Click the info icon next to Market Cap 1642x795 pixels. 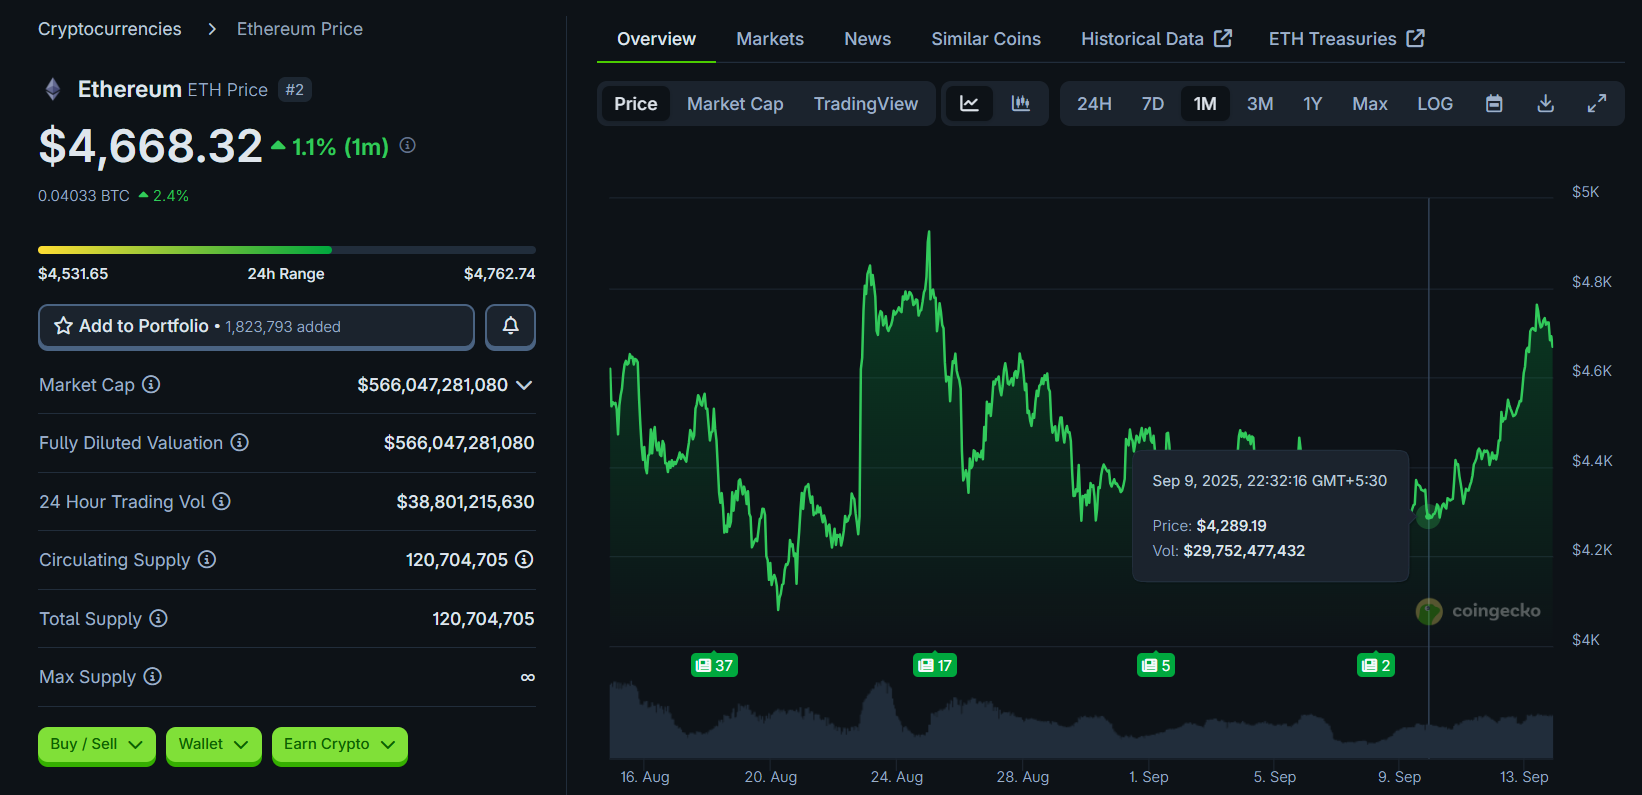(151, 384)
